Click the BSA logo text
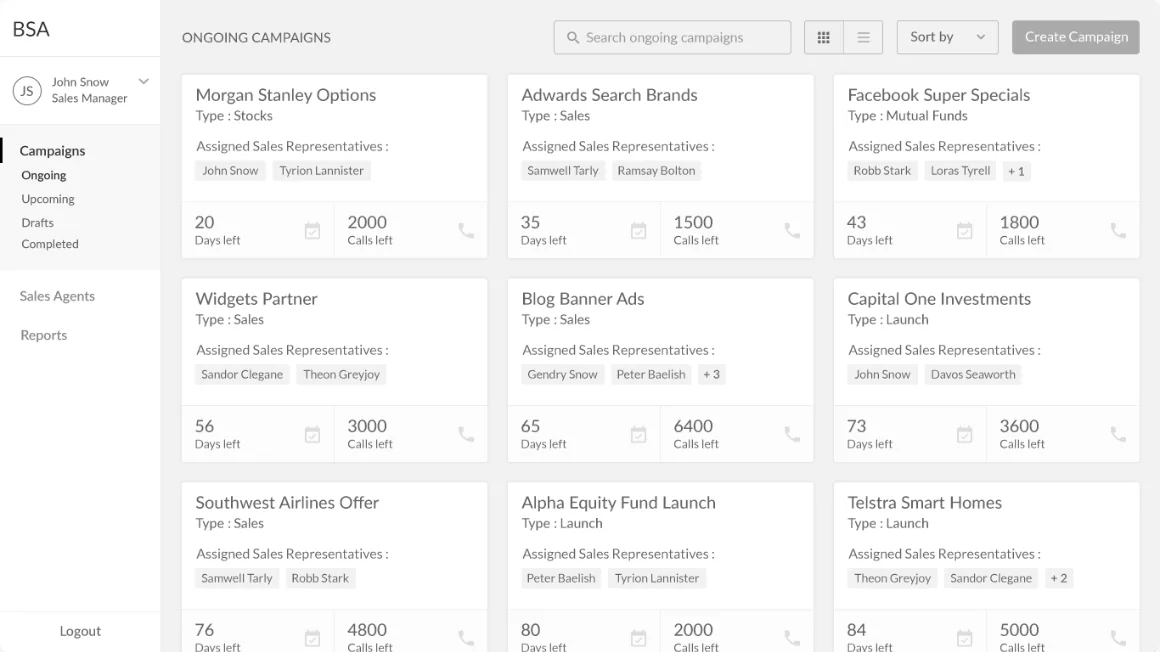 coord(31,29)
